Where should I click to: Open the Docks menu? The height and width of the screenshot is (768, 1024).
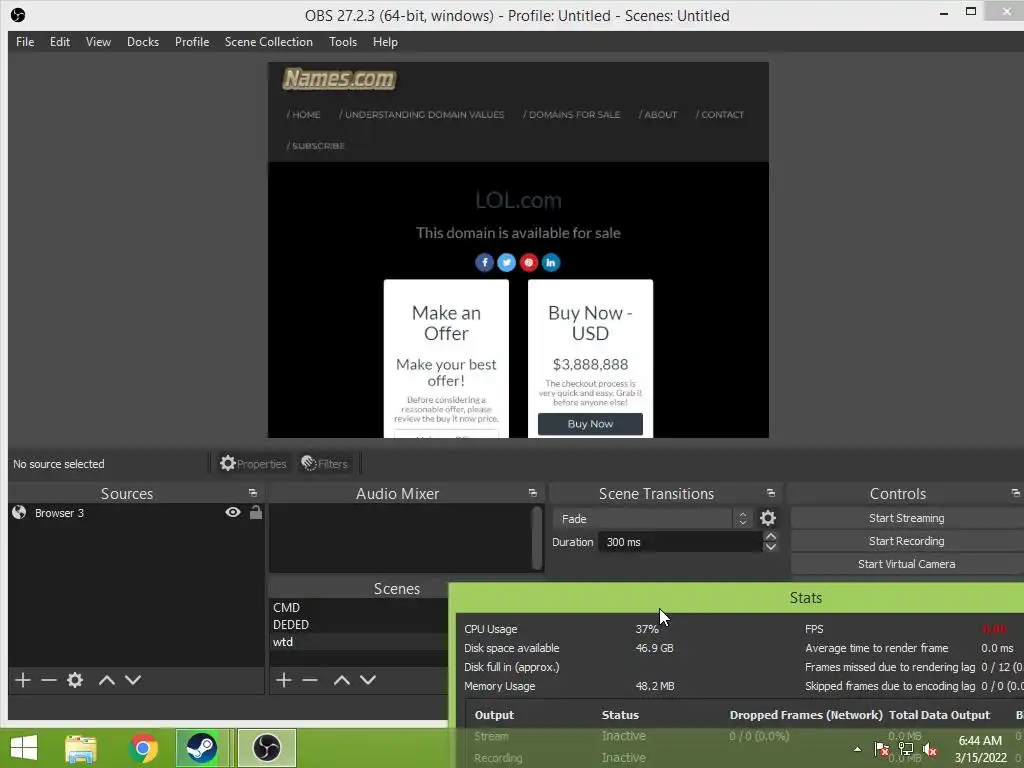(x=143, y=42)
